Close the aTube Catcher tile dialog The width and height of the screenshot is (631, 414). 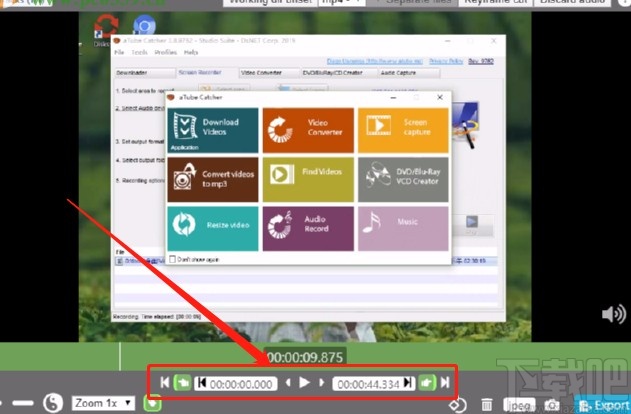click(440, 97)
